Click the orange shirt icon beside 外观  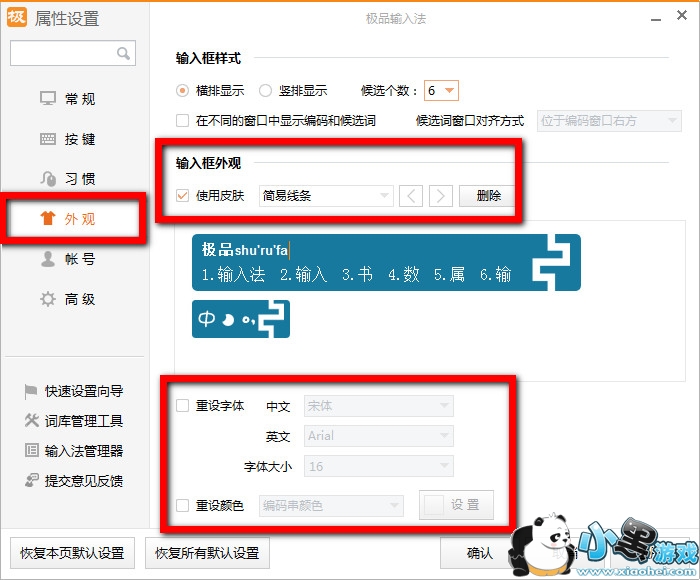coord(48,218)
